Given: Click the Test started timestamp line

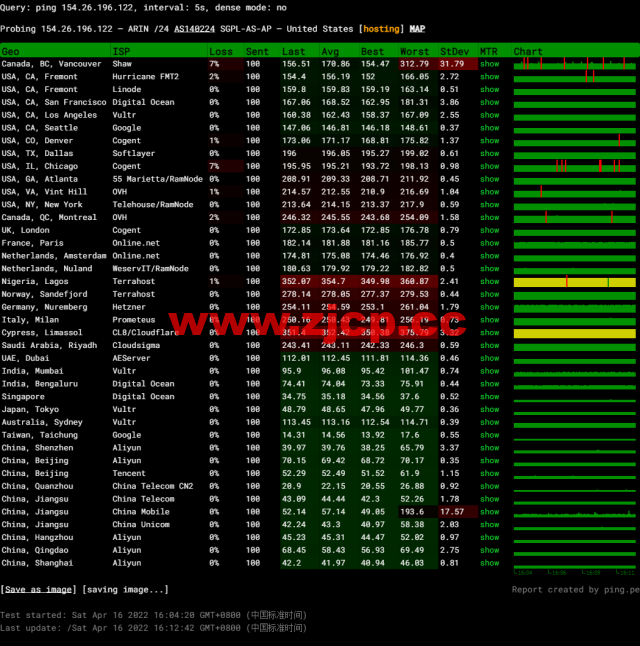Looking at the screenshot, I should coord(153,615).
